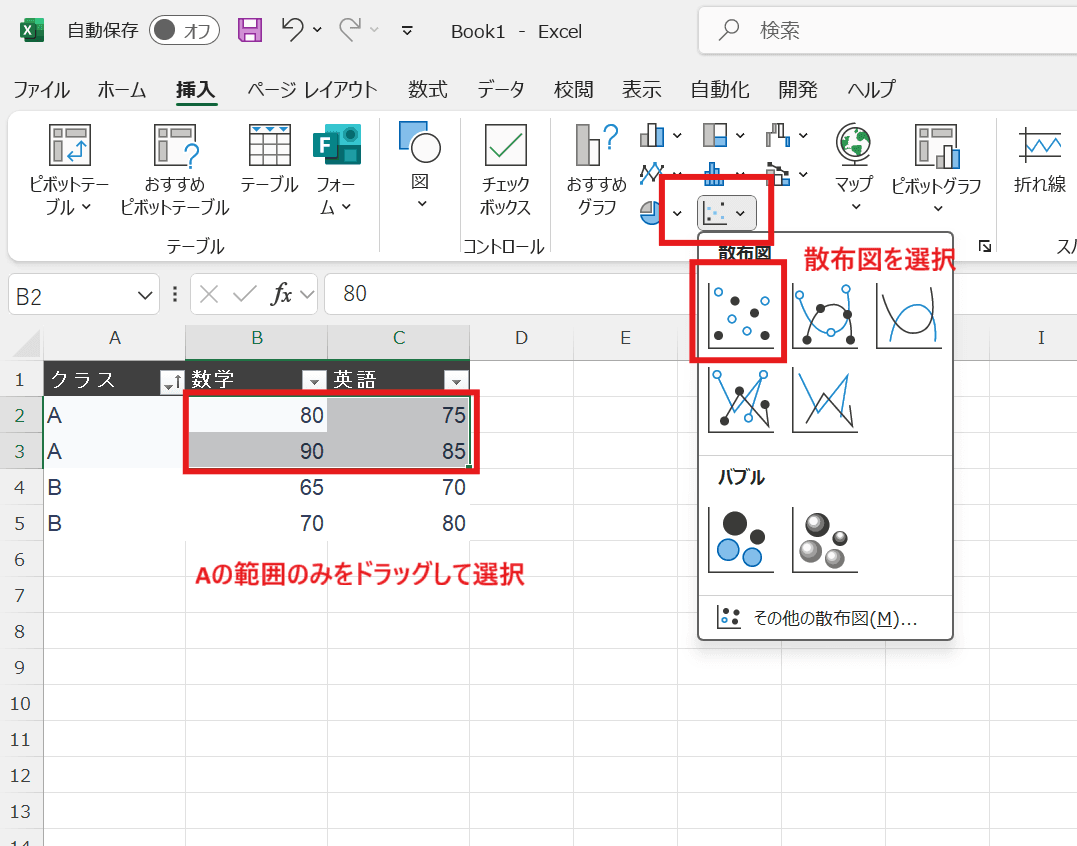Select scatter with straight lines and markers
The height and width of the screenshot is (846, 1077).
pyautogui.click(x=740, y=400)
